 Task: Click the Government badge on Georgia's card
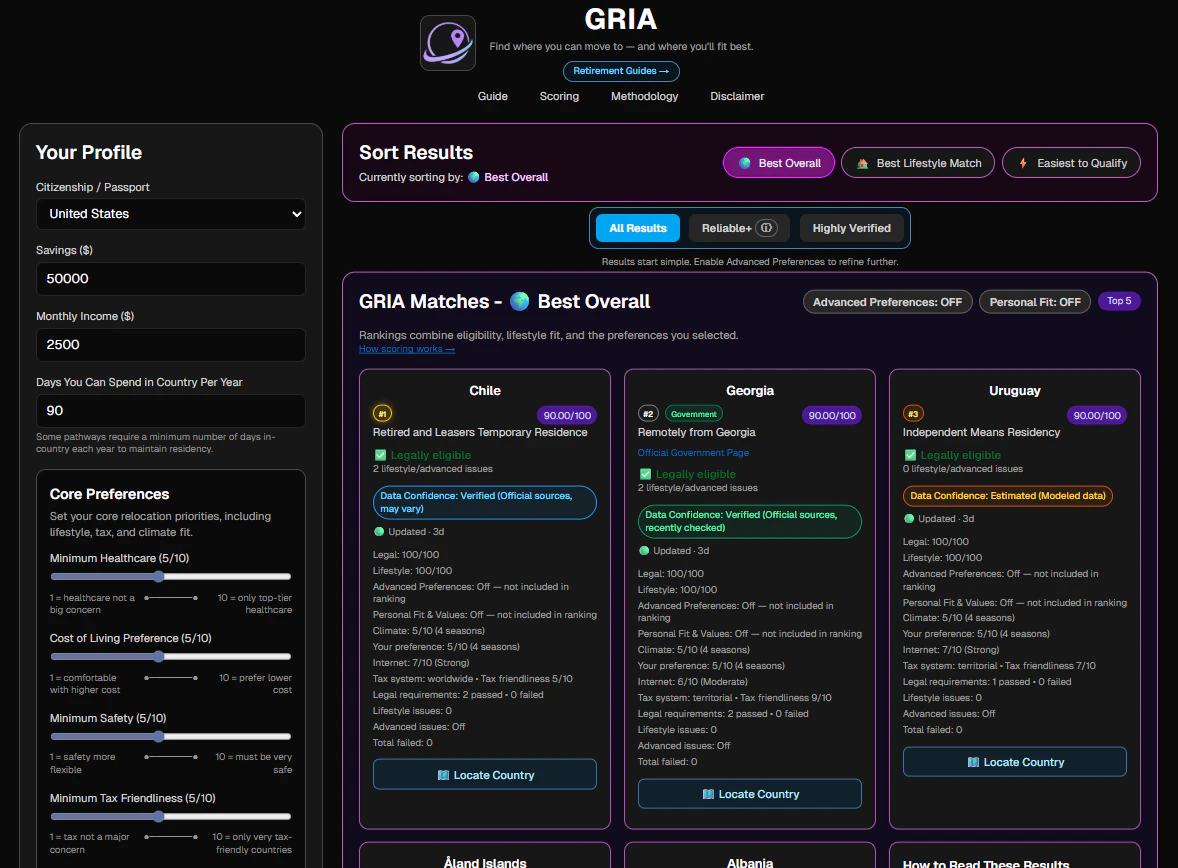pos(695,413)
